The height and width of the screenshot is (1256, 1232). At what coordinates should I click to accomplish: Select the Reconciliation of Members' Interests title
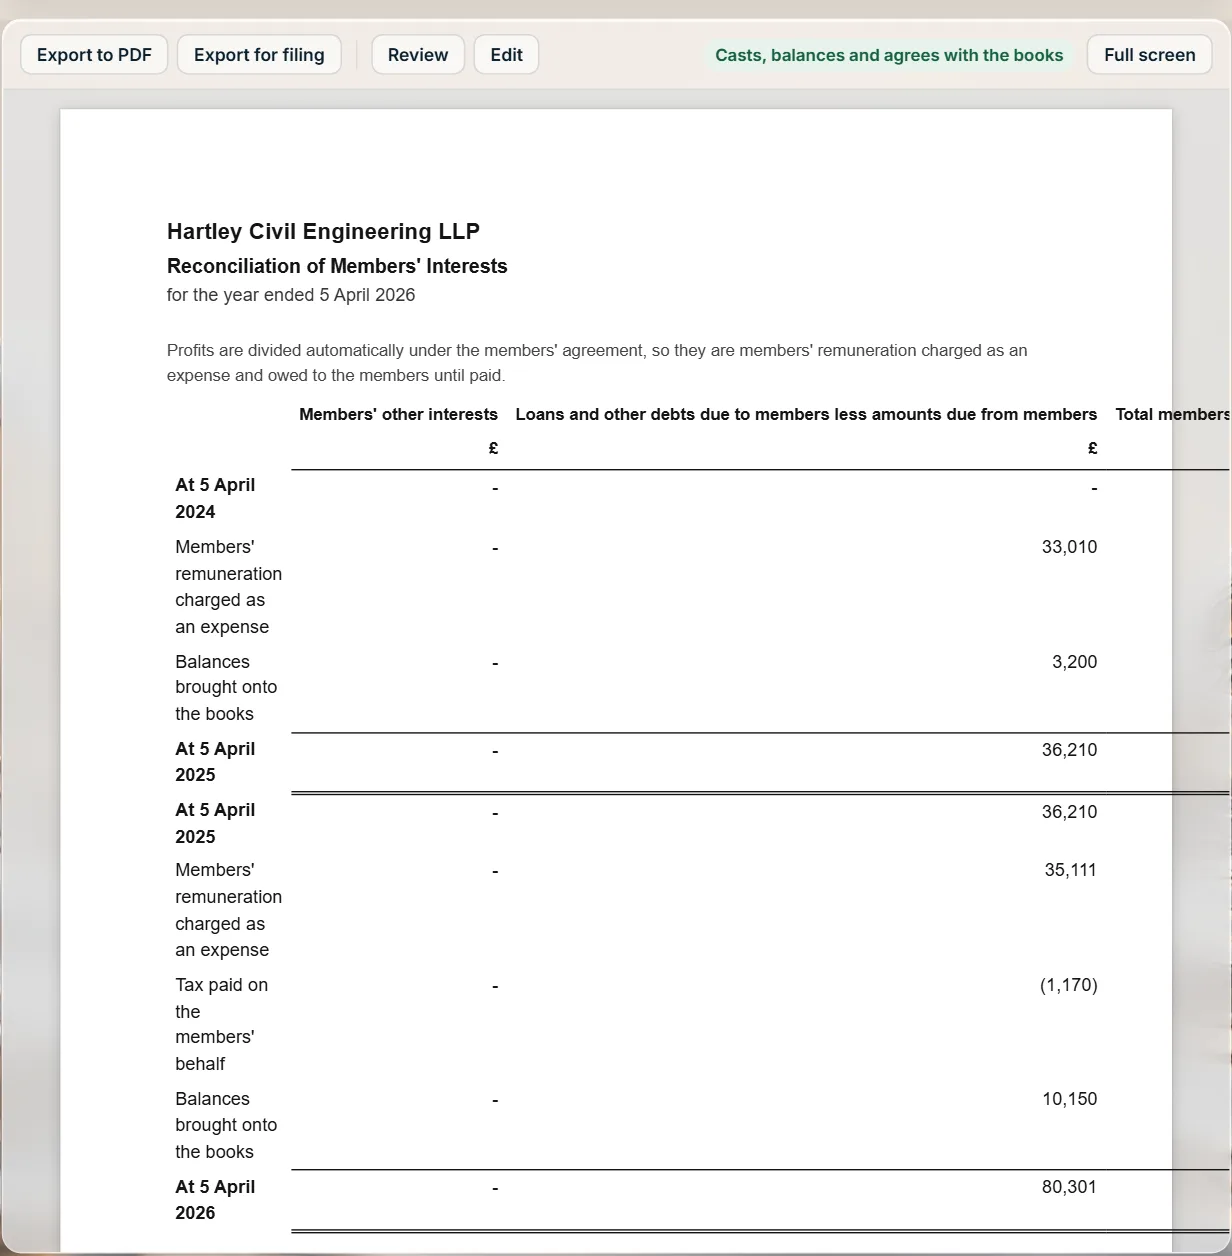(337, 266)
